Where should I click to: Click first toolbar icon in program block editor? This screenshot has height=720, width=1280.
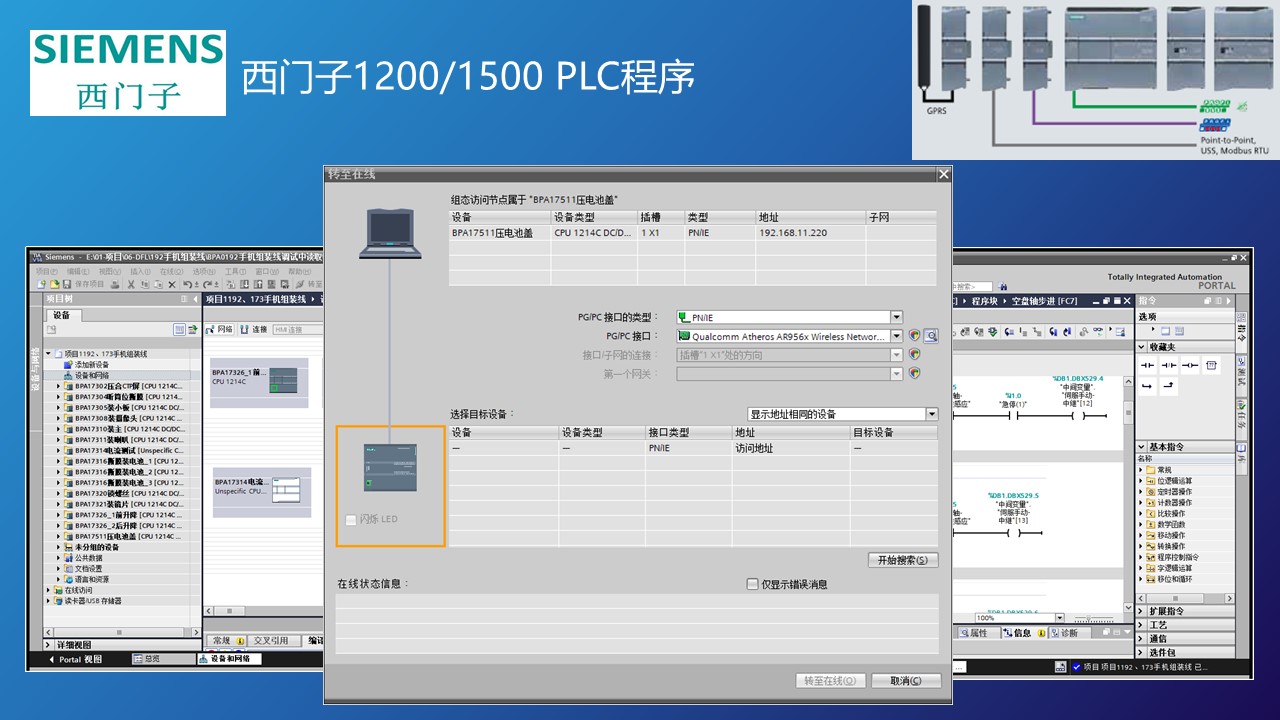(966, 331)
